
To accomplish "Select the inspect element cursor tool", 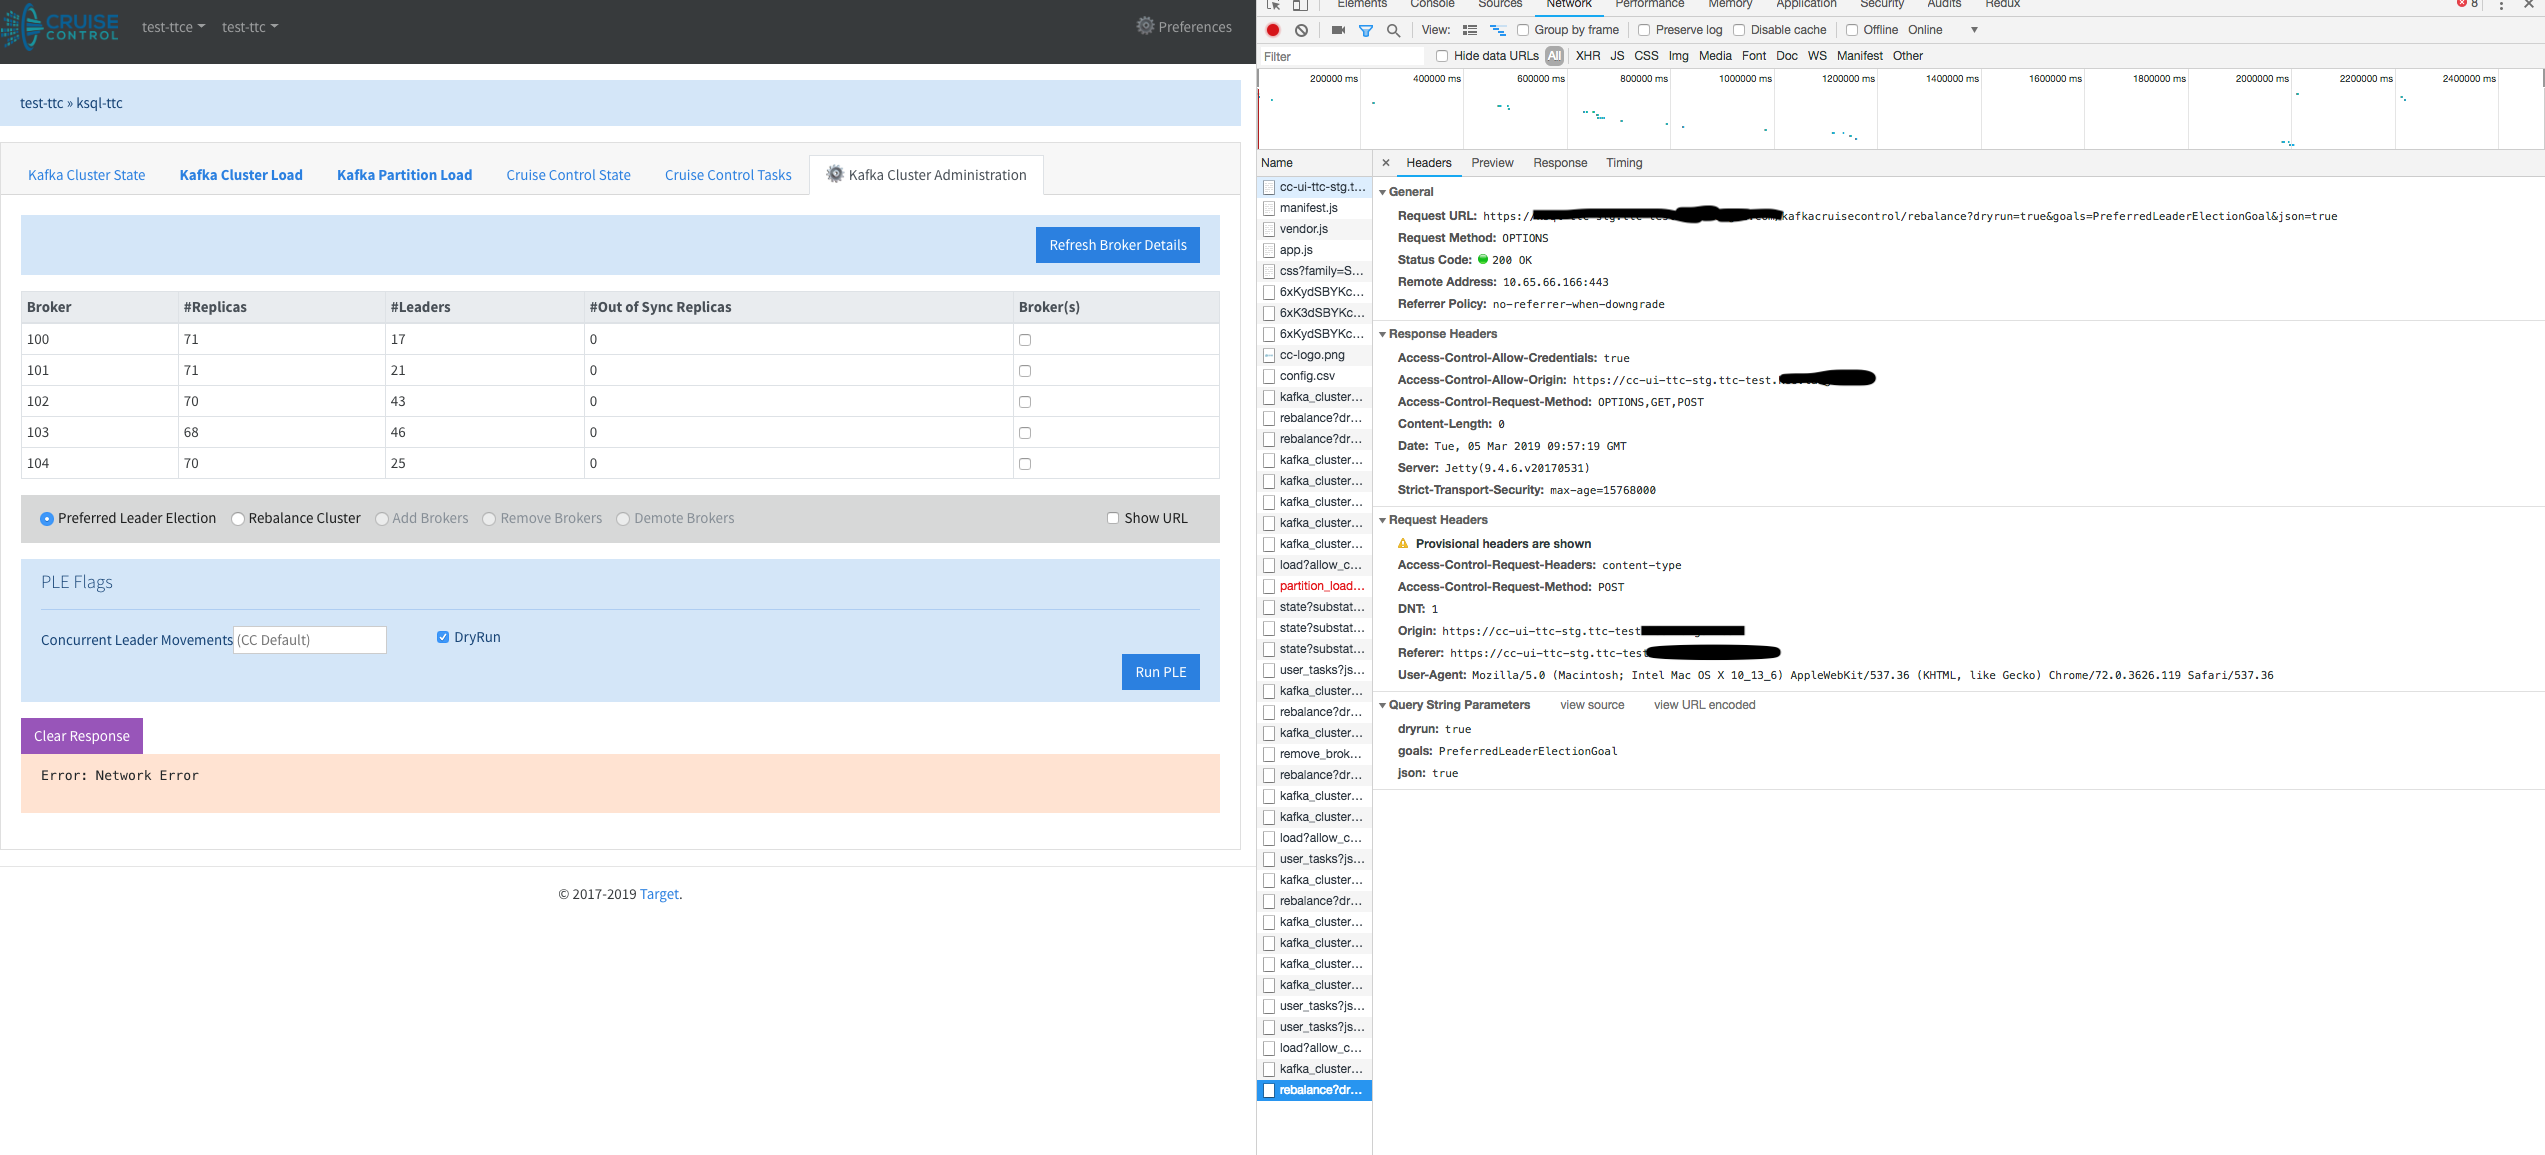I will [x=1273, y=5].
